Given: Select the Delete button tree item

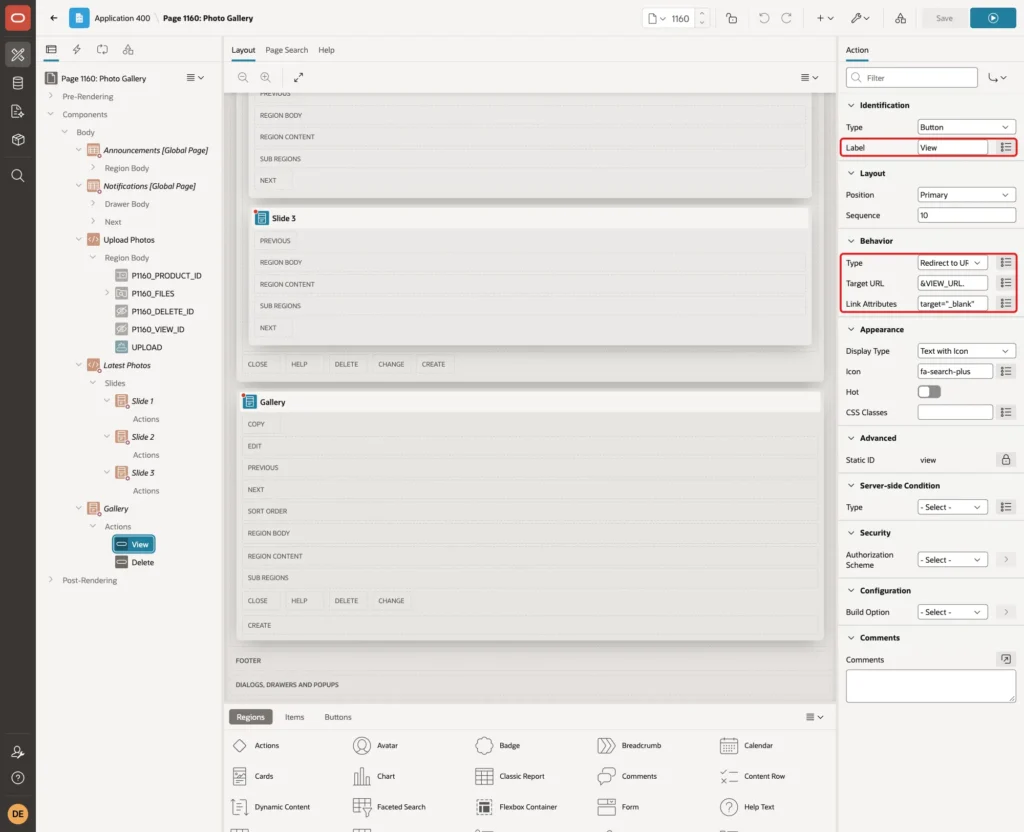Looking at the screenshot, I should click(135, 562).
